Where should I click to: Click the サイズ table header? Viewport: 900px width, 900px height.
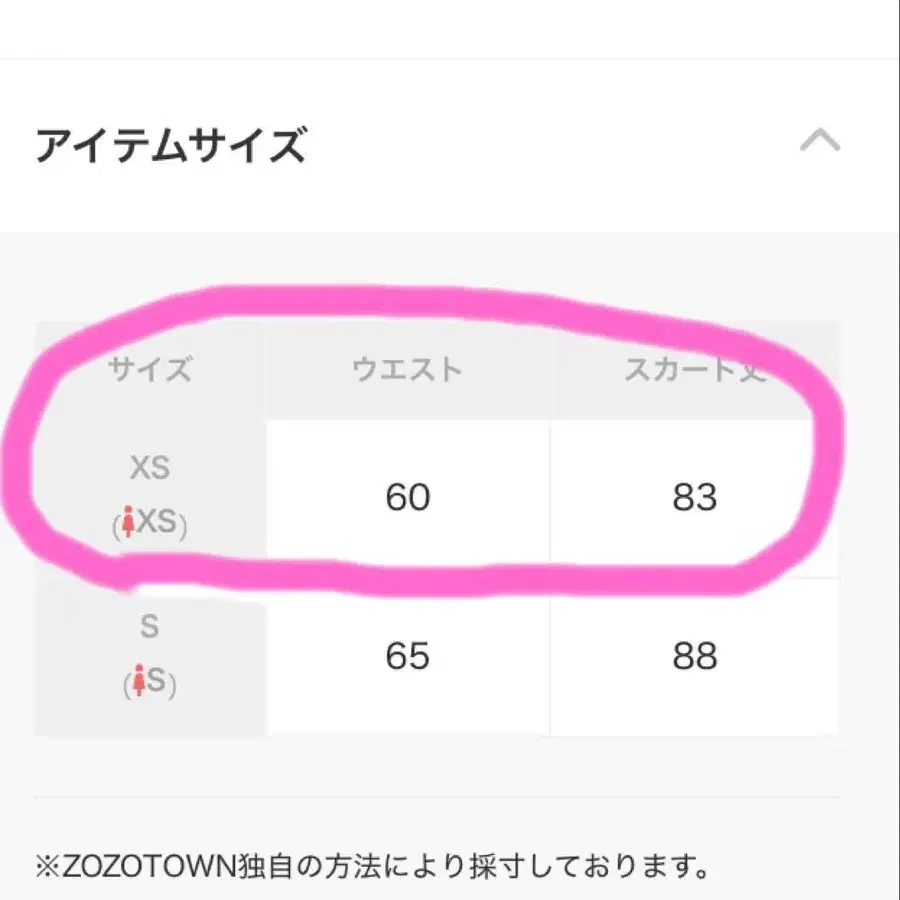[x=150, y=370]
